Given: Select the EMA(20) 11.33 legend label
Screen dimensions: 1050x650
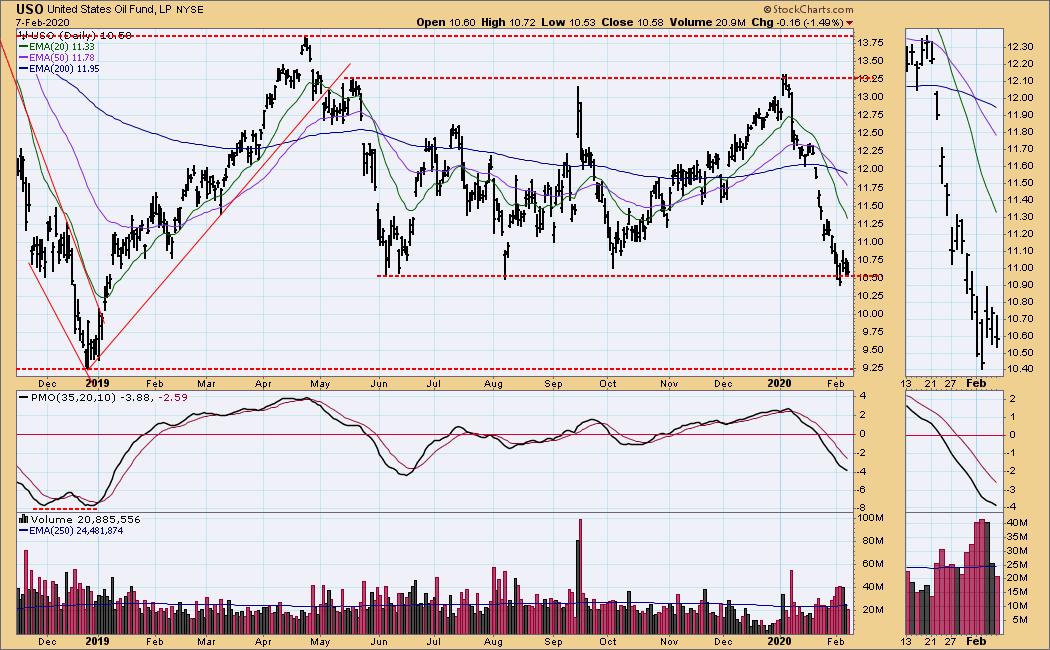Looking at the screenshot, I should click(62, 47).
